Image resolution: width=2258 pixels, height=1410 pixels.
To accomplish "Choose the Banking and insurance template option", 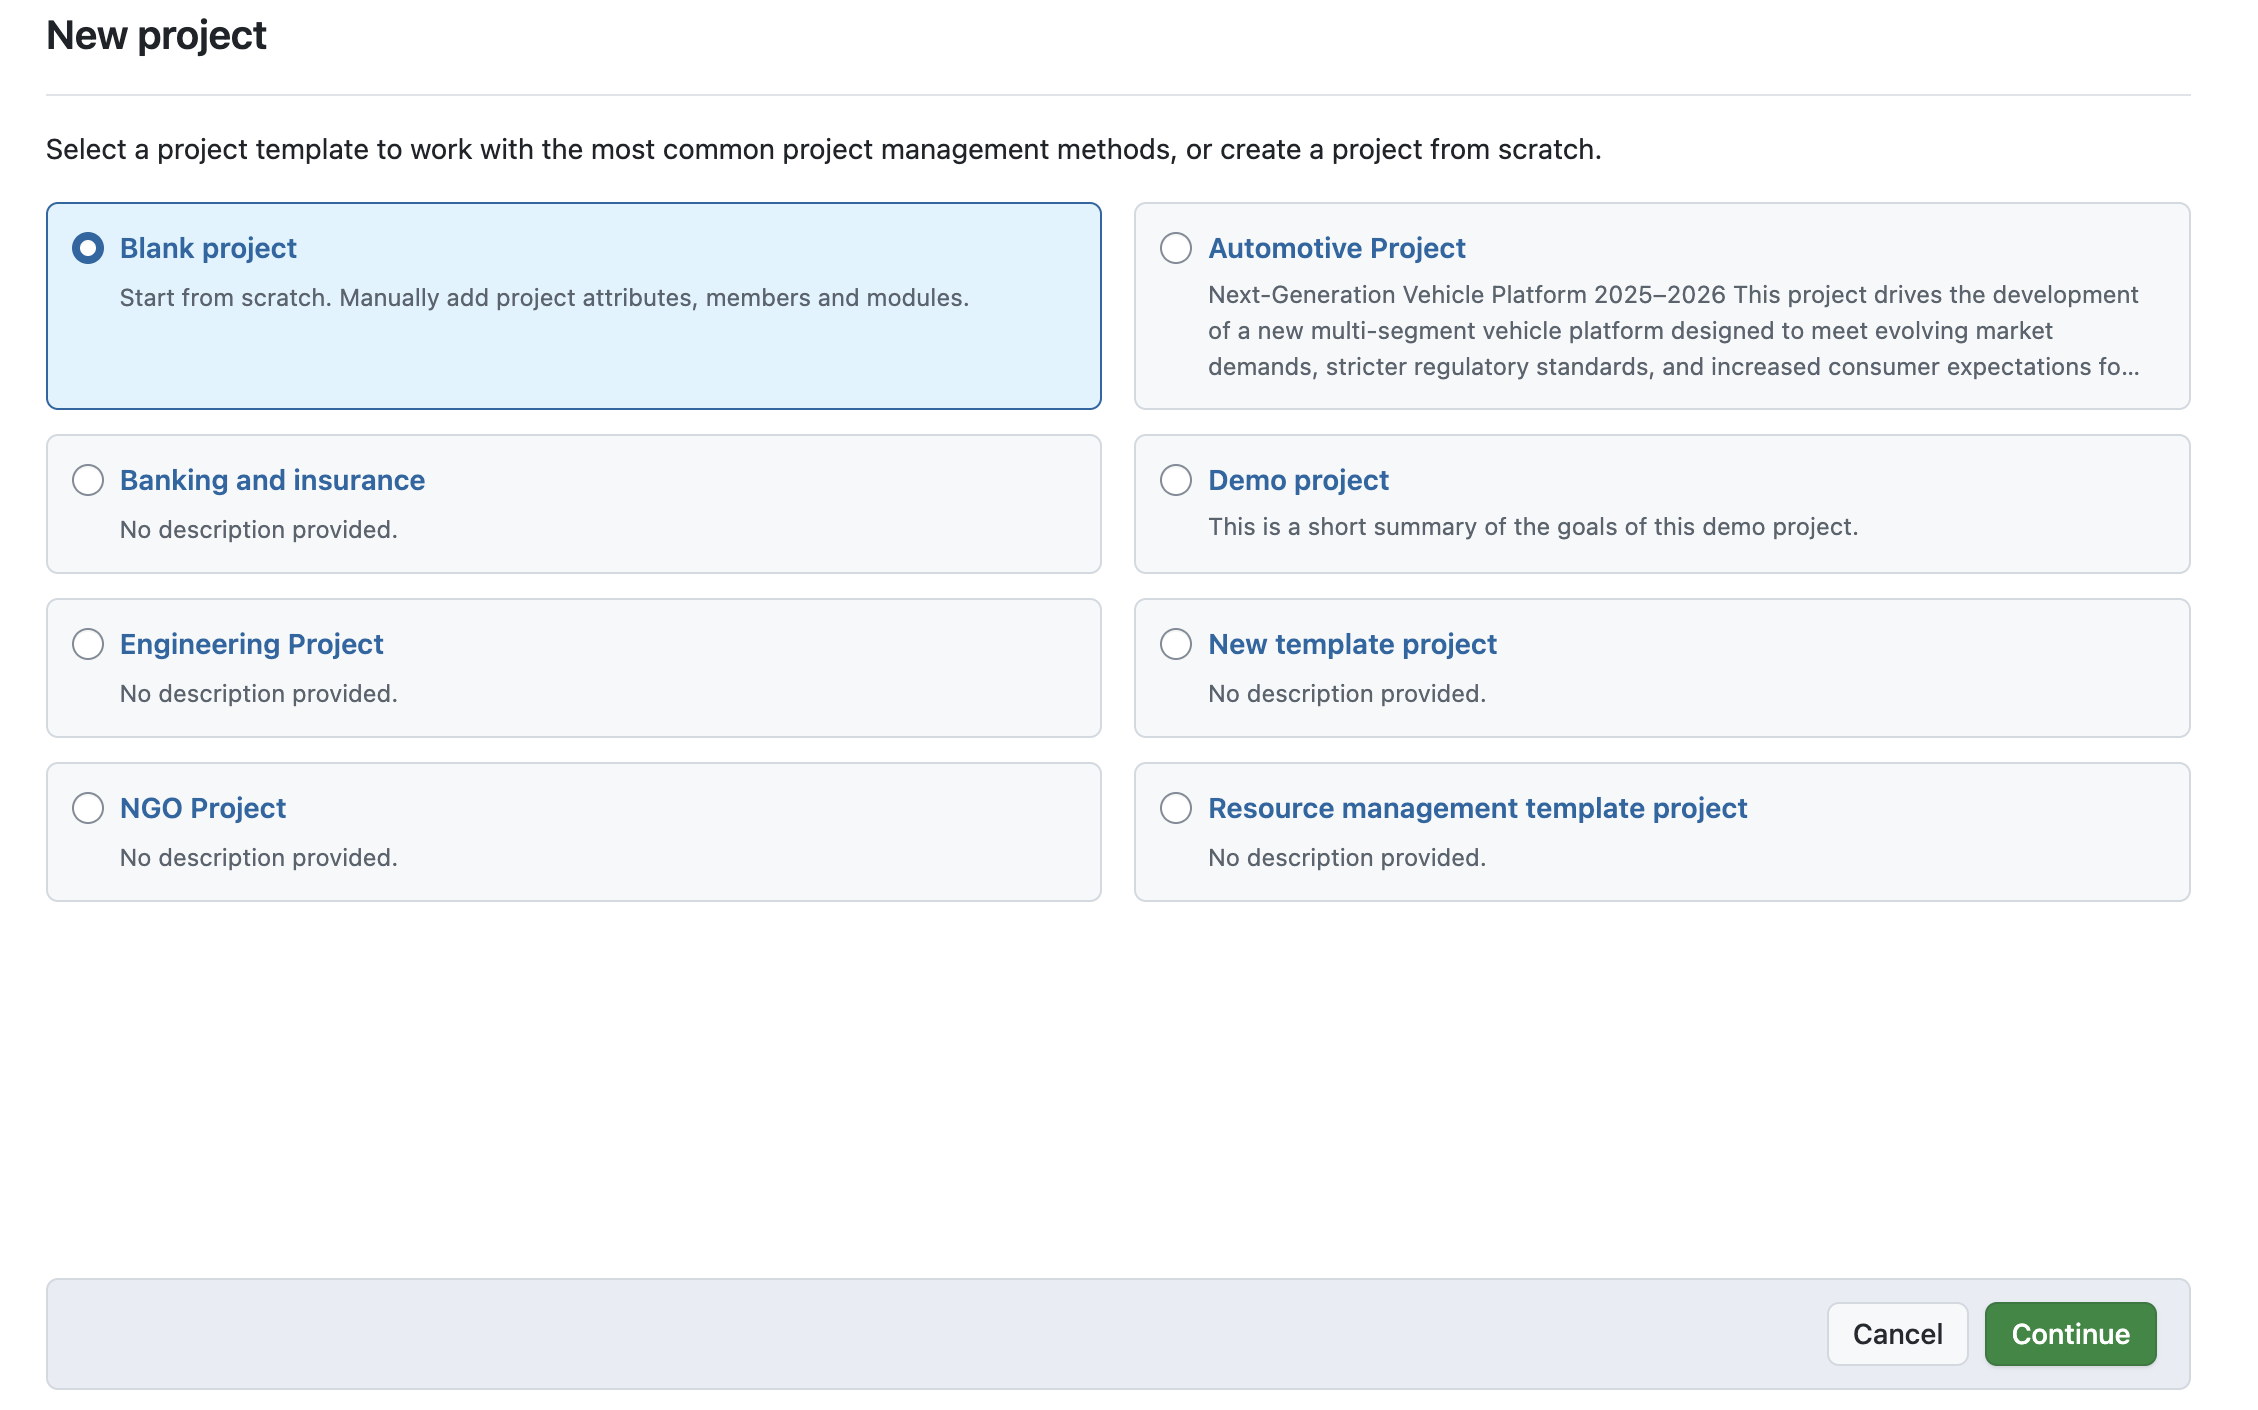I will pyautogui.click(x=88, y=480).
